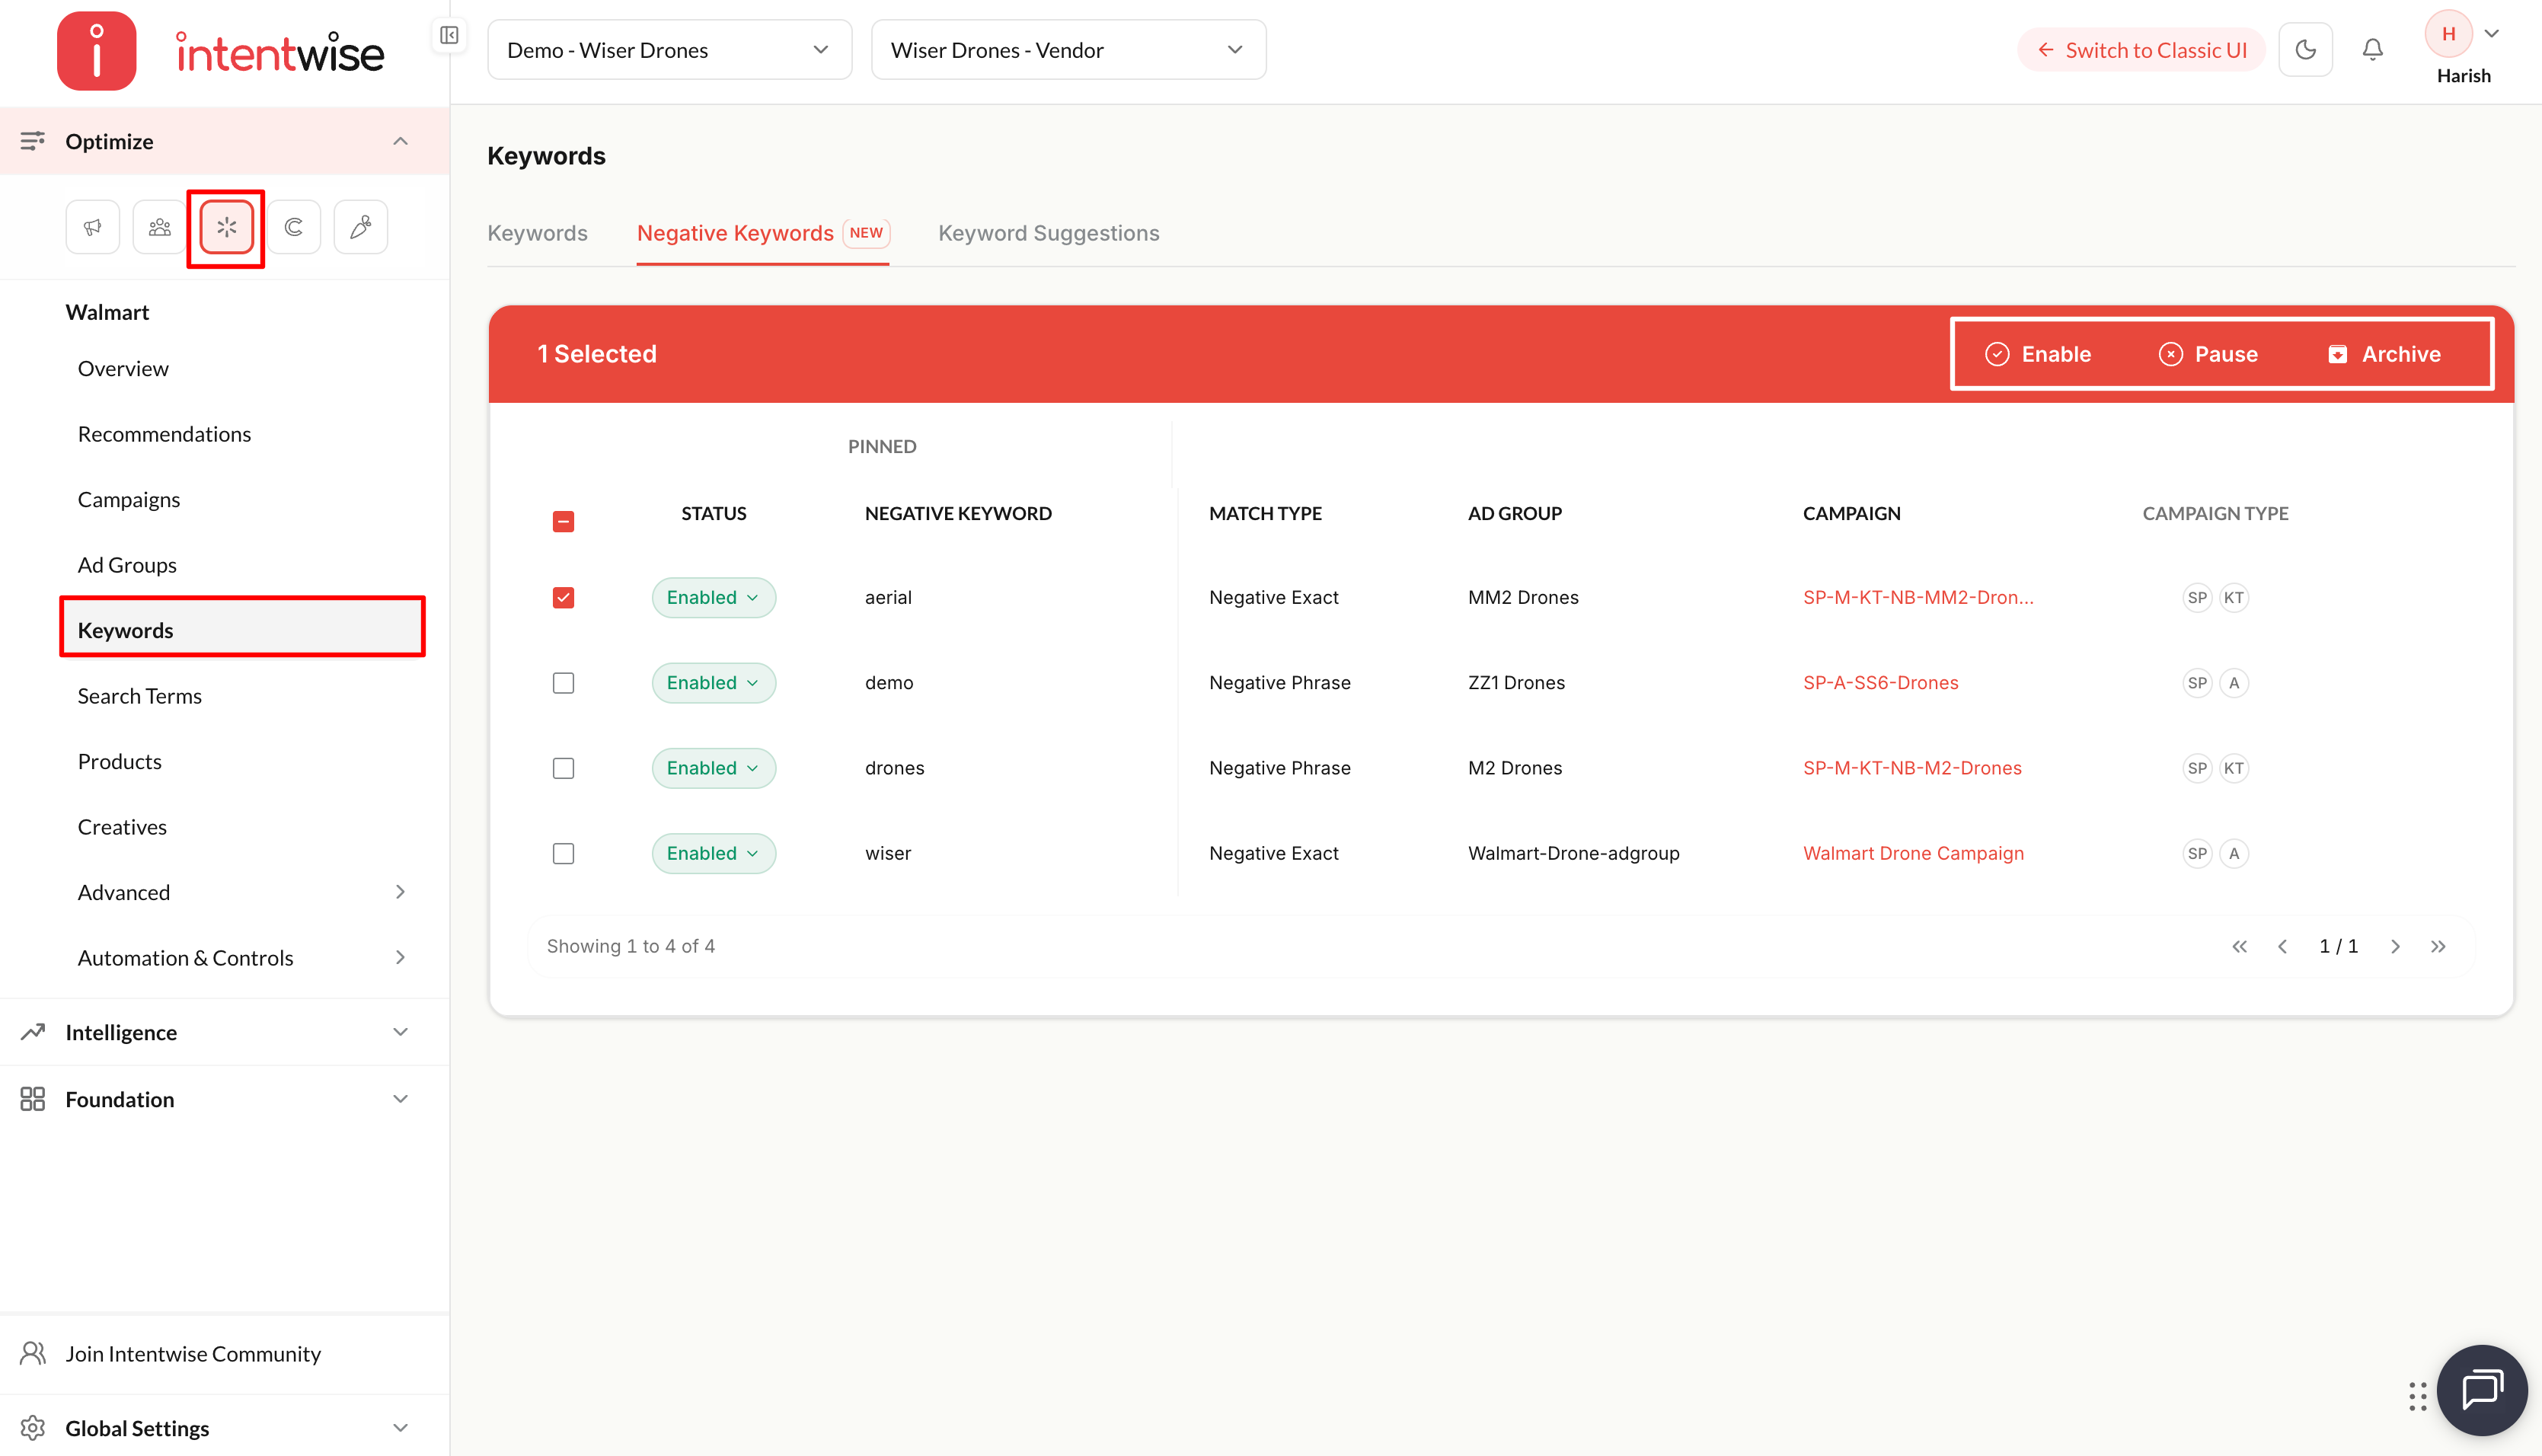Expand the Global Settings section
2542x1456 pixels.
pyautogui.click(x=401, y=1428)
